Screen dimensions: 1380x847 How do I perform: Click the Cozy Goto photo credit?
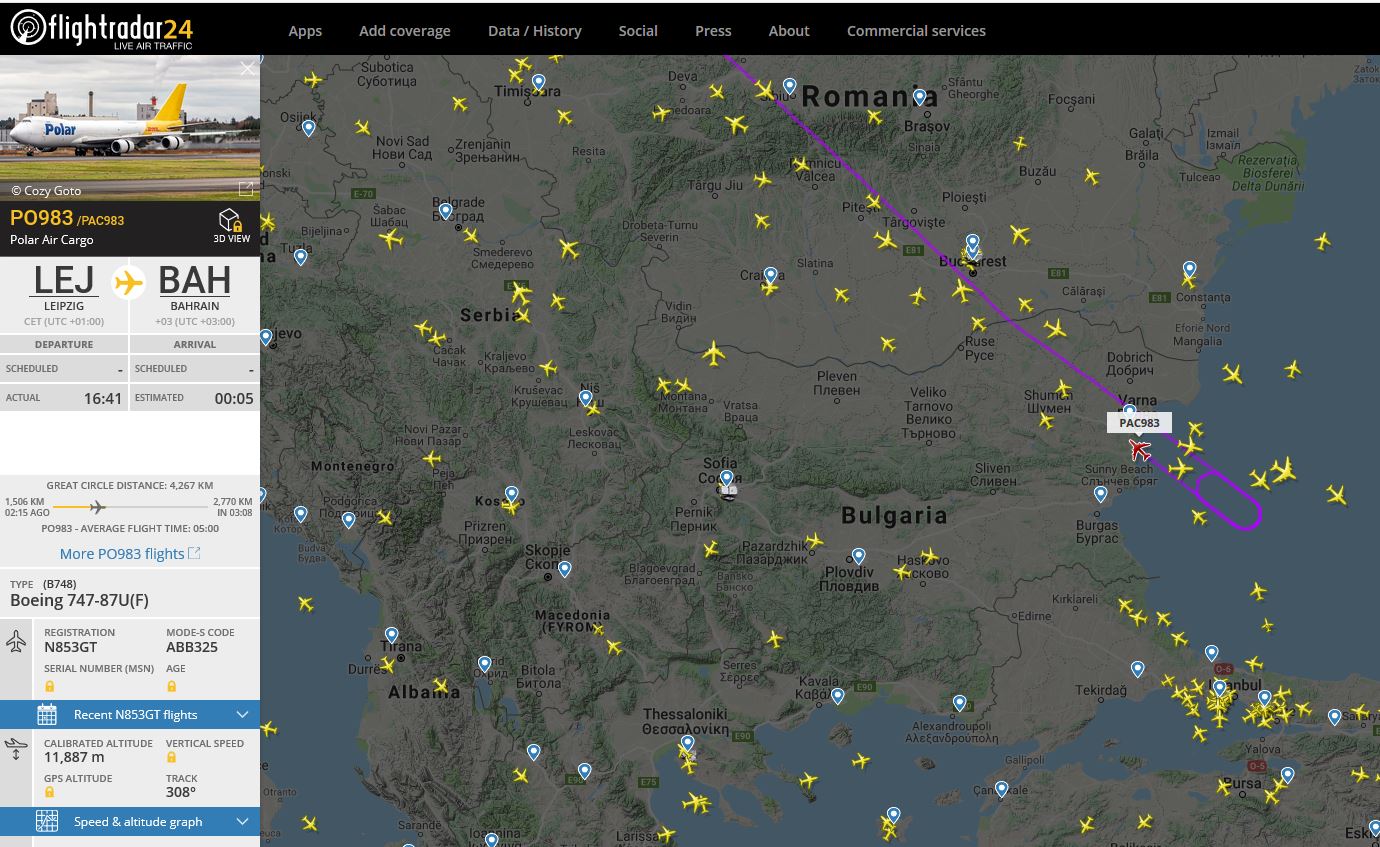coord(46,190)
